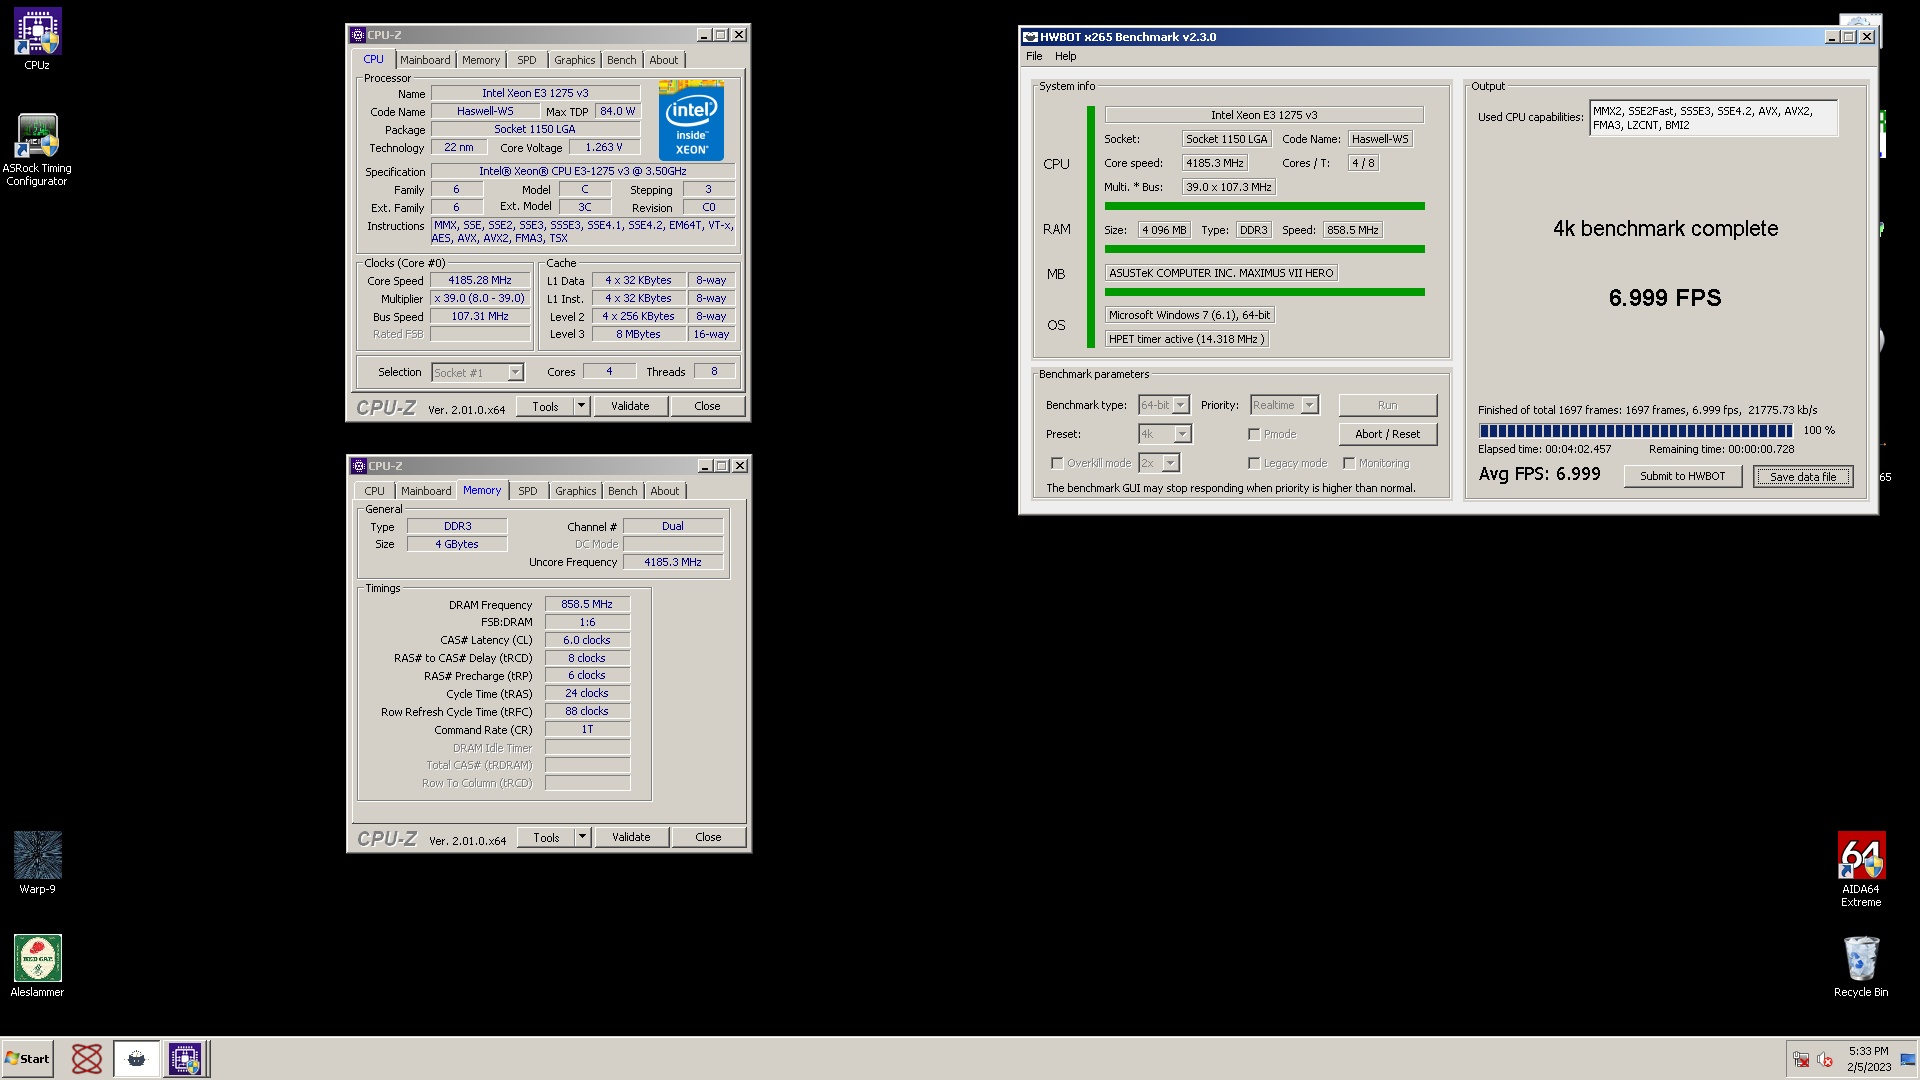Open ASRock Timing Configurator desktop icon

tap(37, 149)
